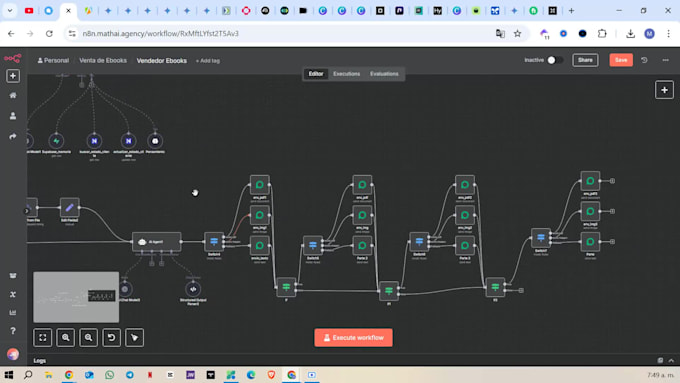Select the Switch7 node
This screenshot has width=680, height=383.
541,238
